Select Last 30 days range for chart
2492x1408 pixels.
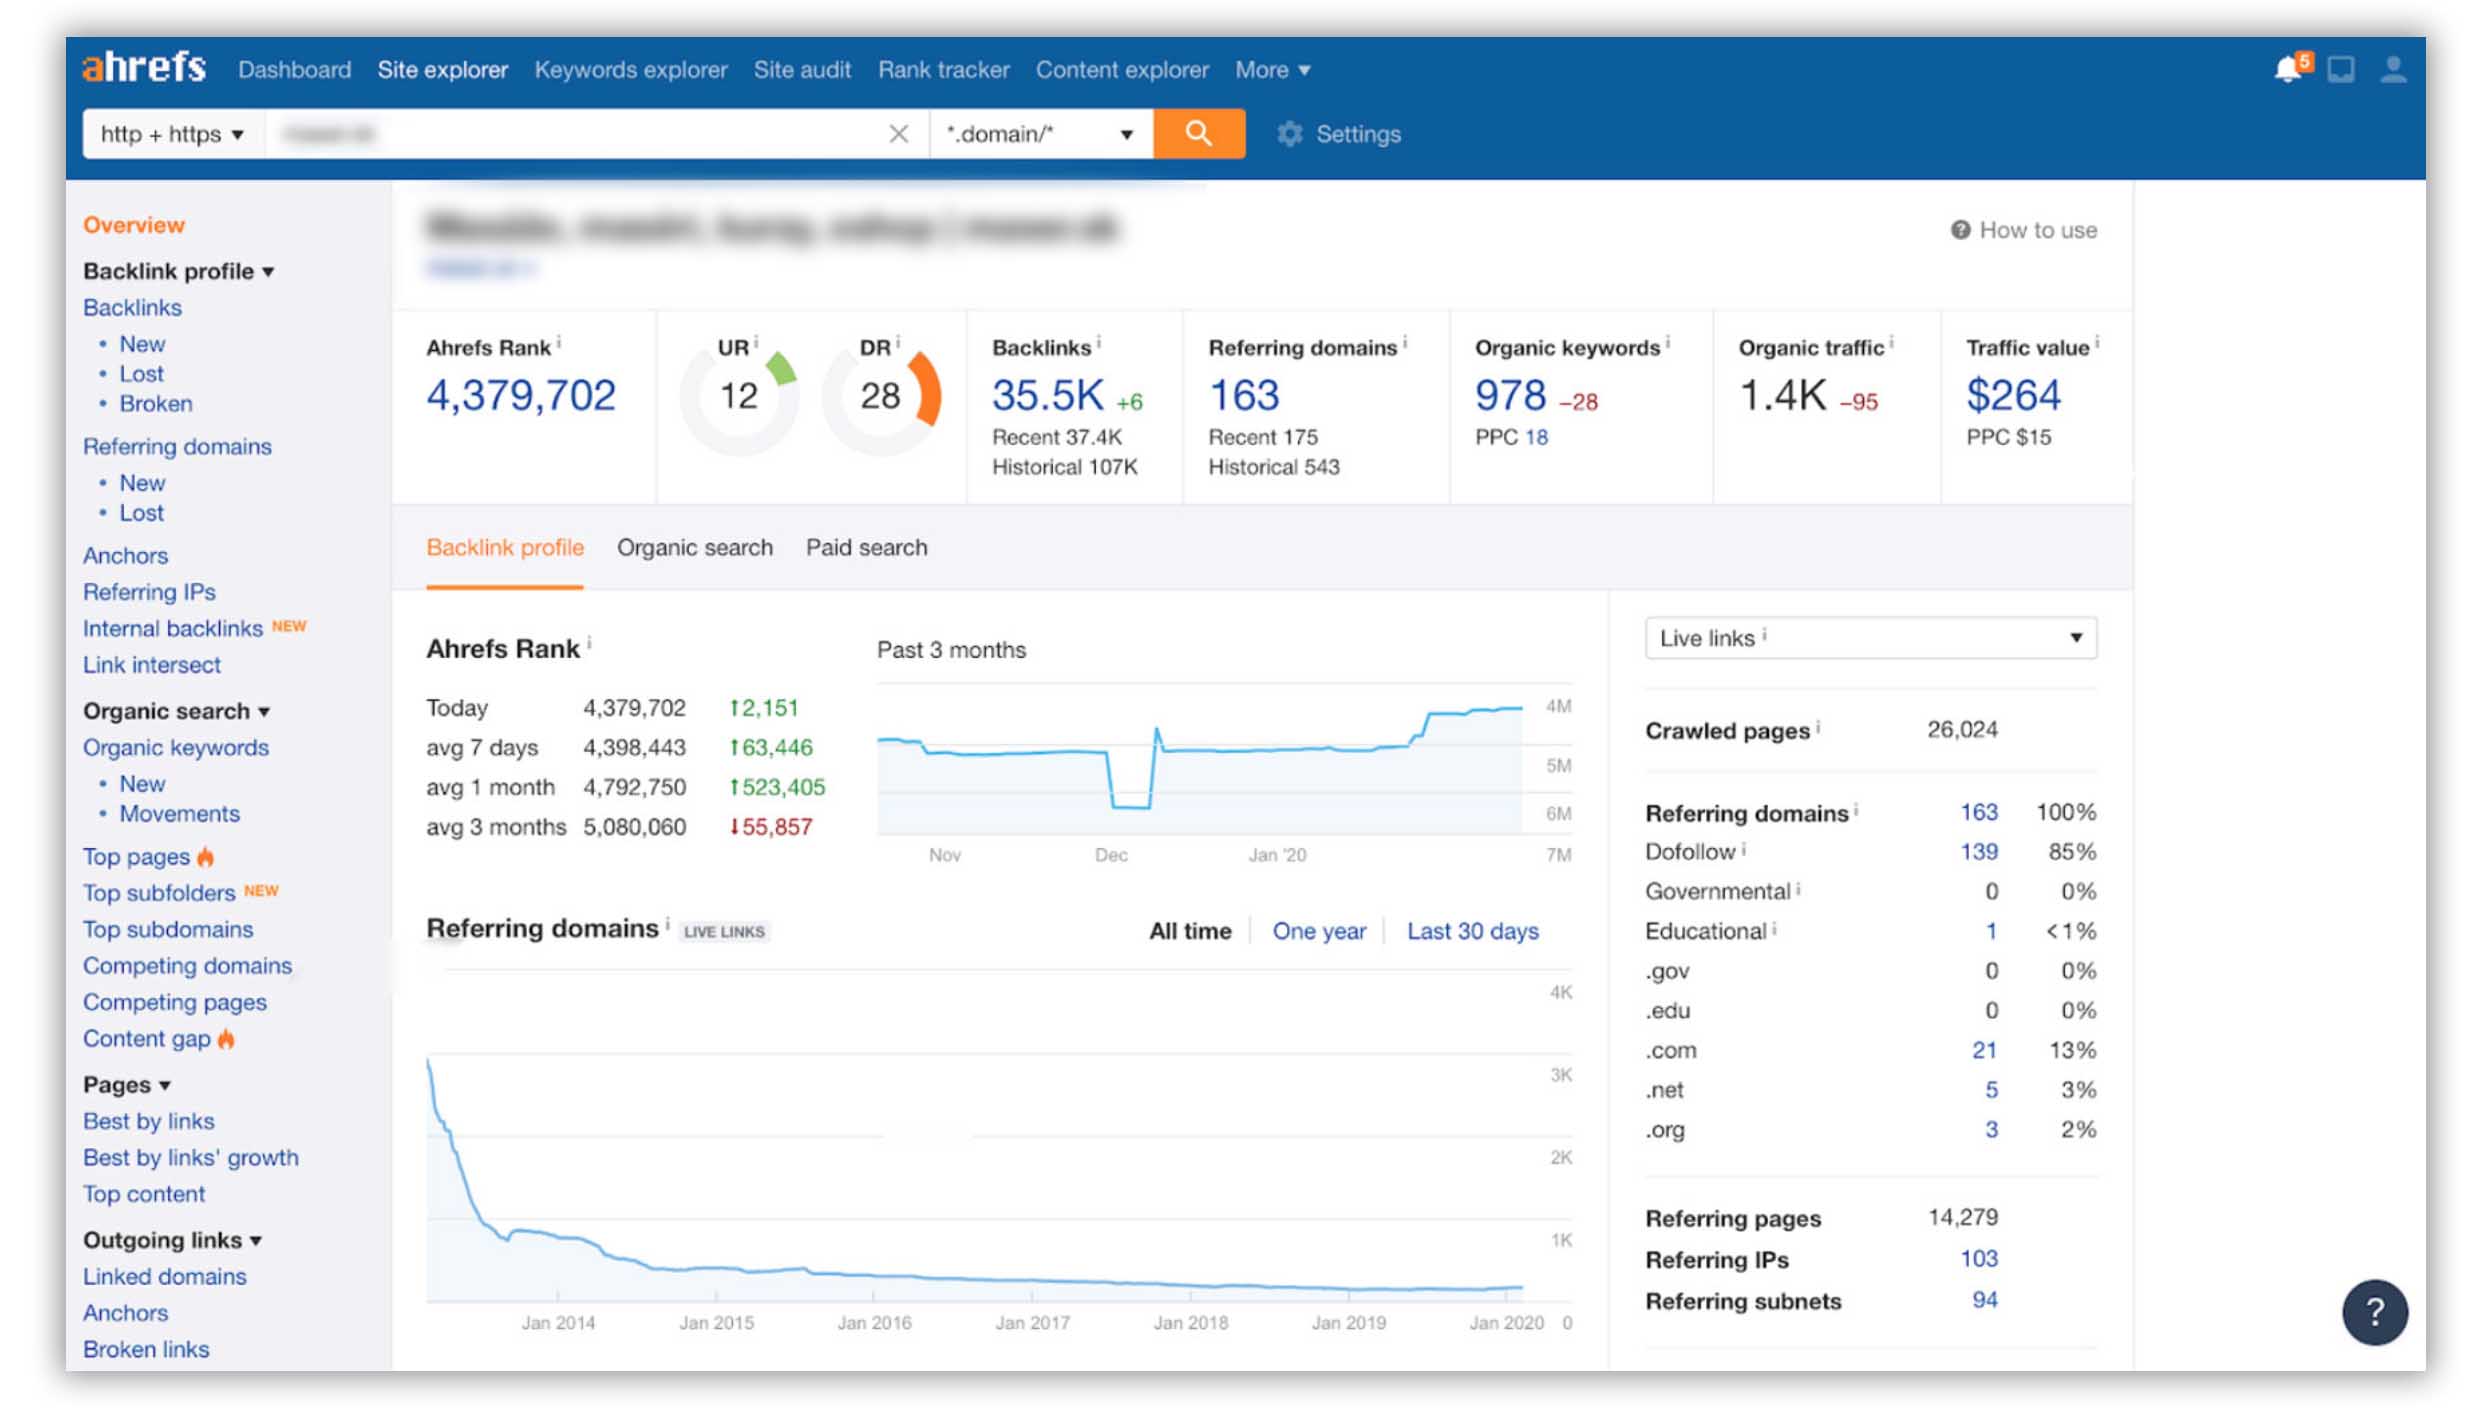tap(1473, 931)
